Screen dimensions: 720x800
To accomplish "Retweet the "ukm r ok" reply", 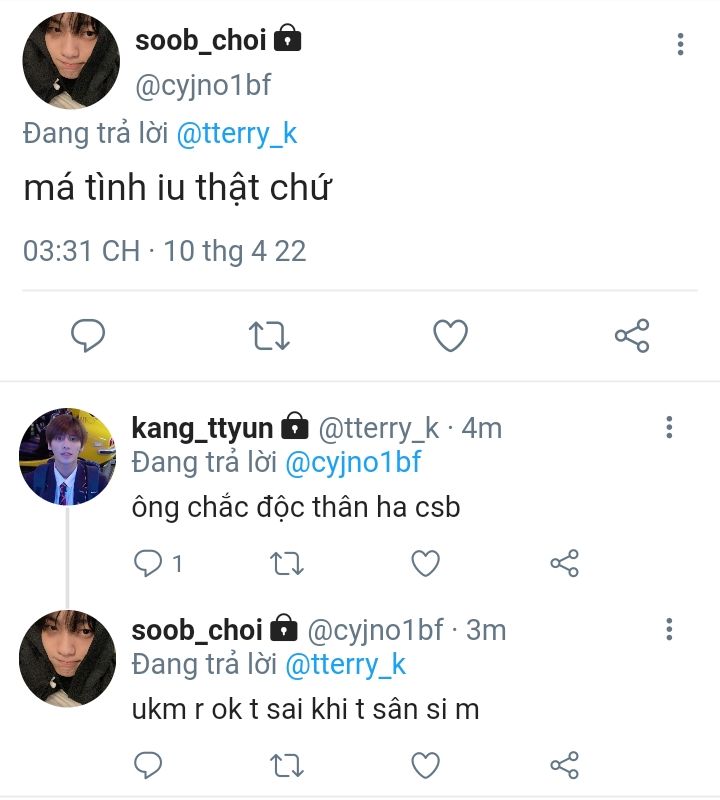I will (287, 766).
